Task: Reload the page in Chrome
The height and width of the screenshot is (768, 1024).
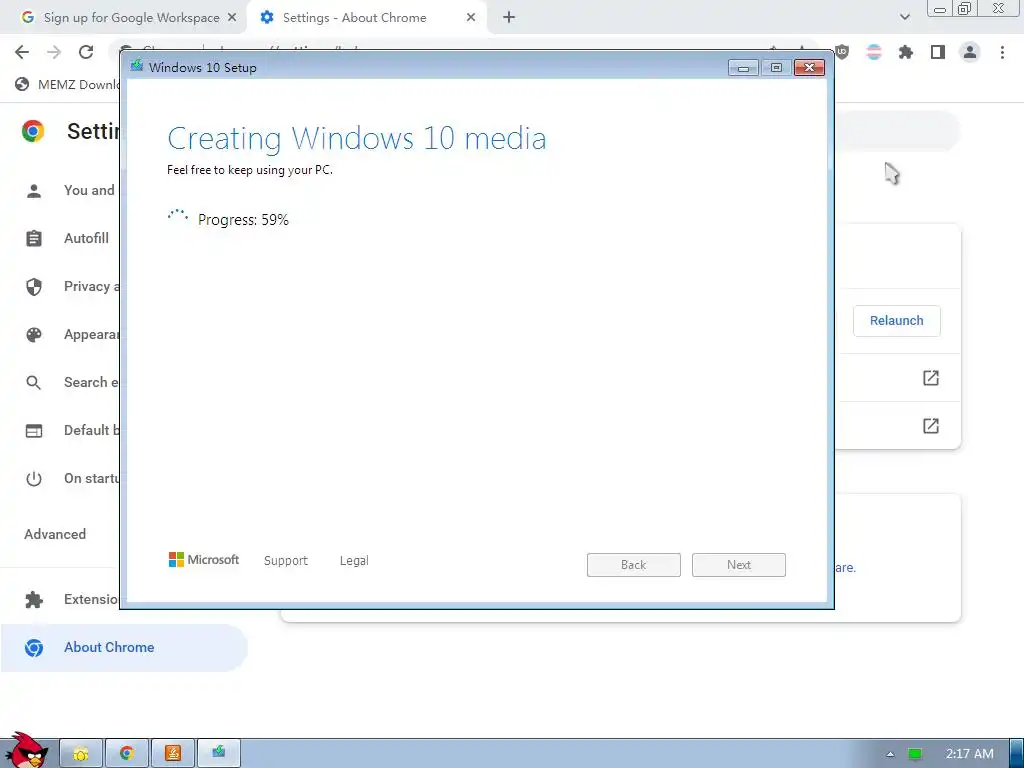Action: pyautogui.click(x=86, y=52)
